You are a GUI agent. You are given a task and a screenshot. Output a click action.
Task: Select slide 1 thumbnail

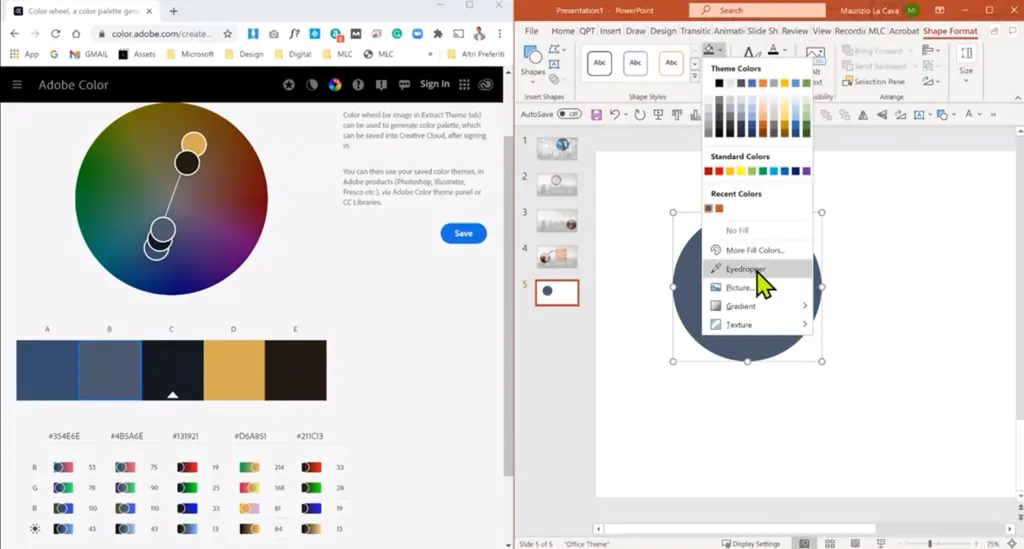(x=557, y=148)
